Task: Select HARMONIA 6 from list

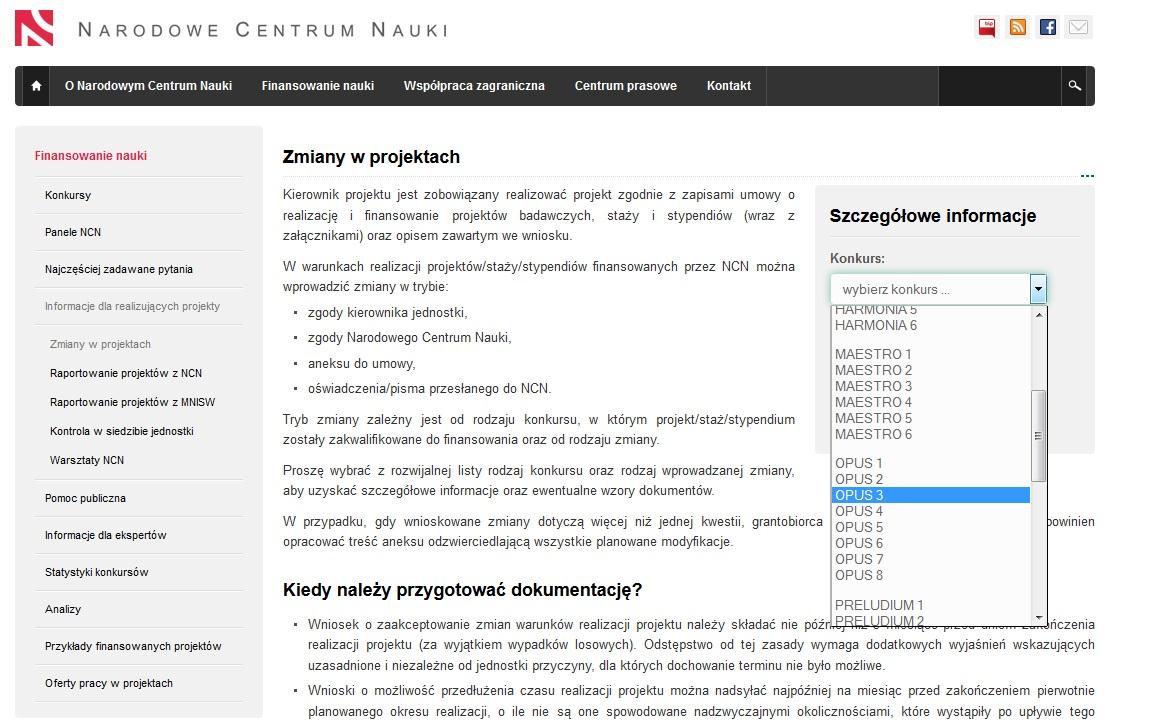Action: point(931,325)
